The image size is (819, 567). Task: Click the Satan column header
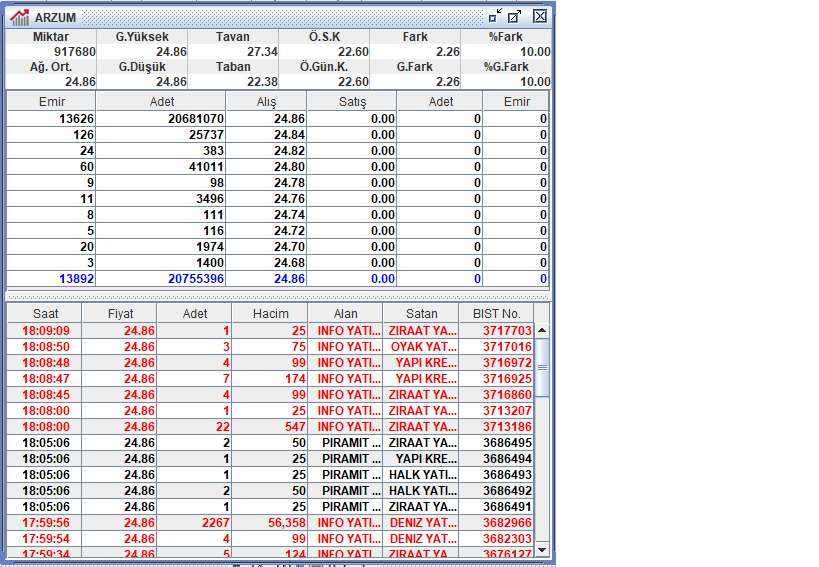(421, 314)
